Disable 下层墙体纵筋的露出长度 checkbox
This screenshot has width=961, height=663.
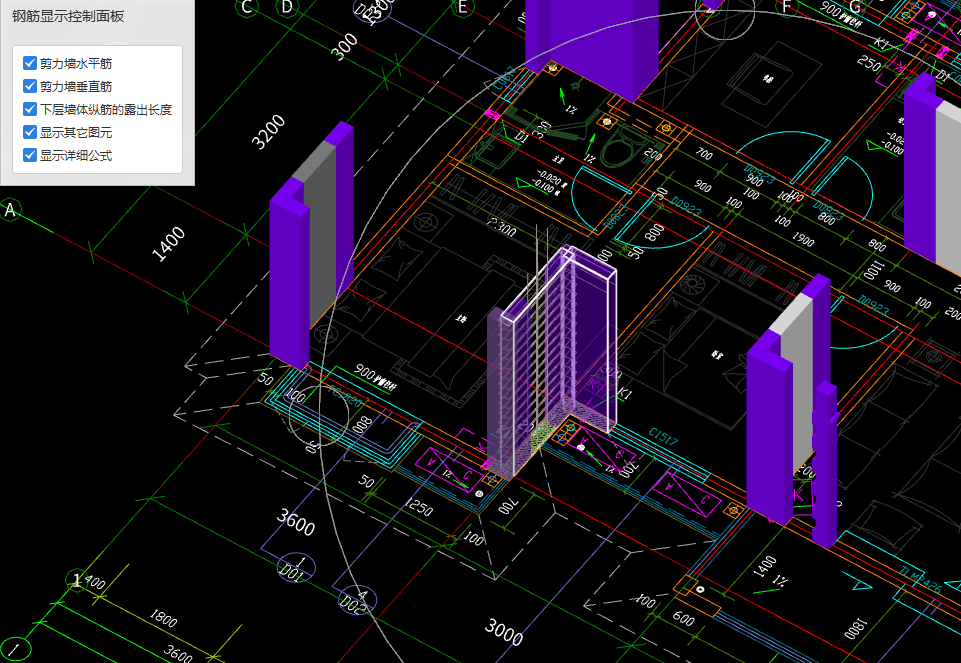click(29, 110)
